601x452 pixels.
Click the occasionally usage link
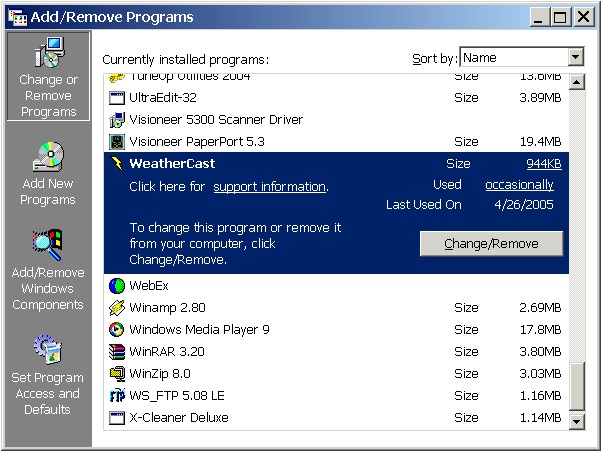[x=519, y=185]
